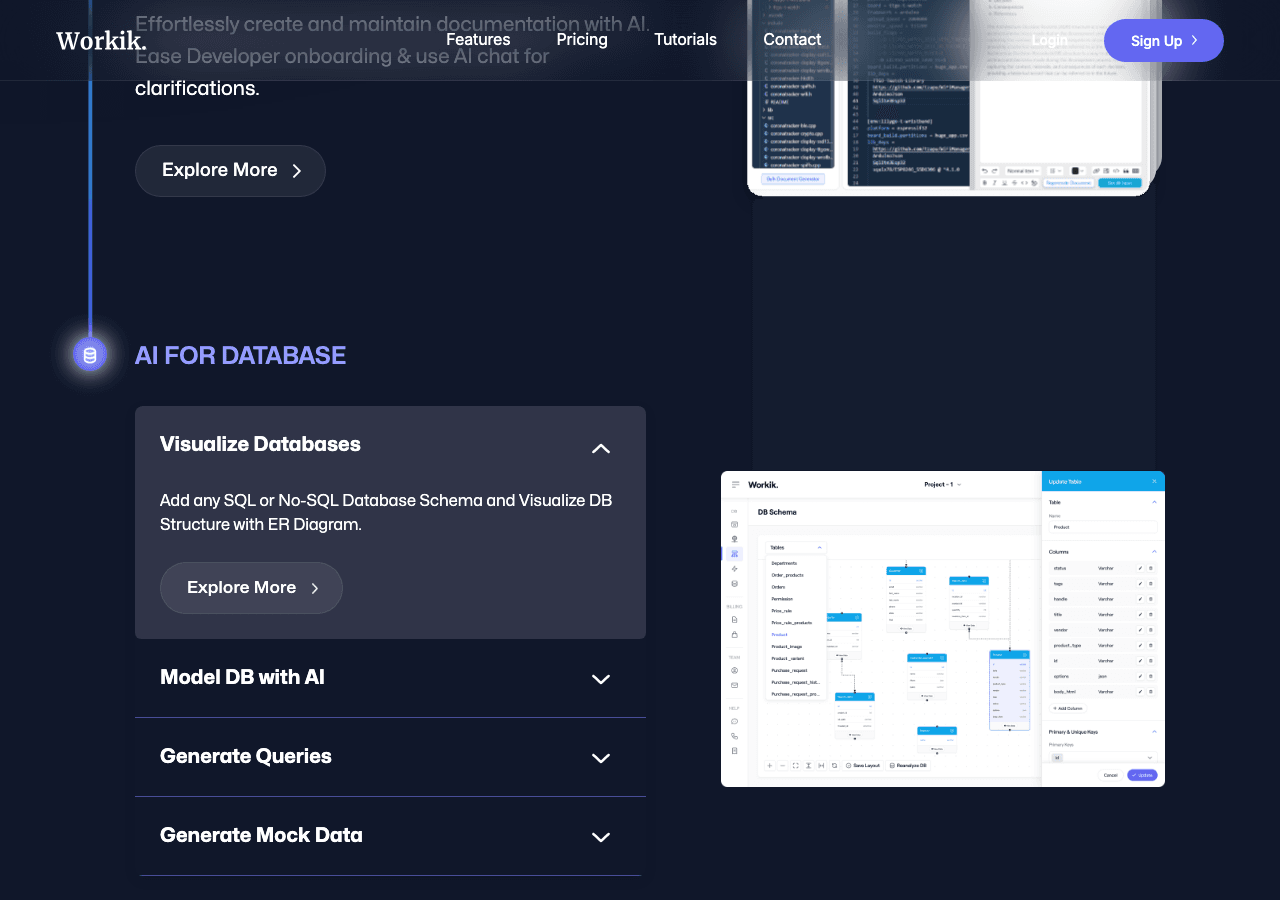The height and width of the screenshot is (900, 1280).
Task: Click the database icon beside AI FOR DATABASE
Action: pos(90,354)
